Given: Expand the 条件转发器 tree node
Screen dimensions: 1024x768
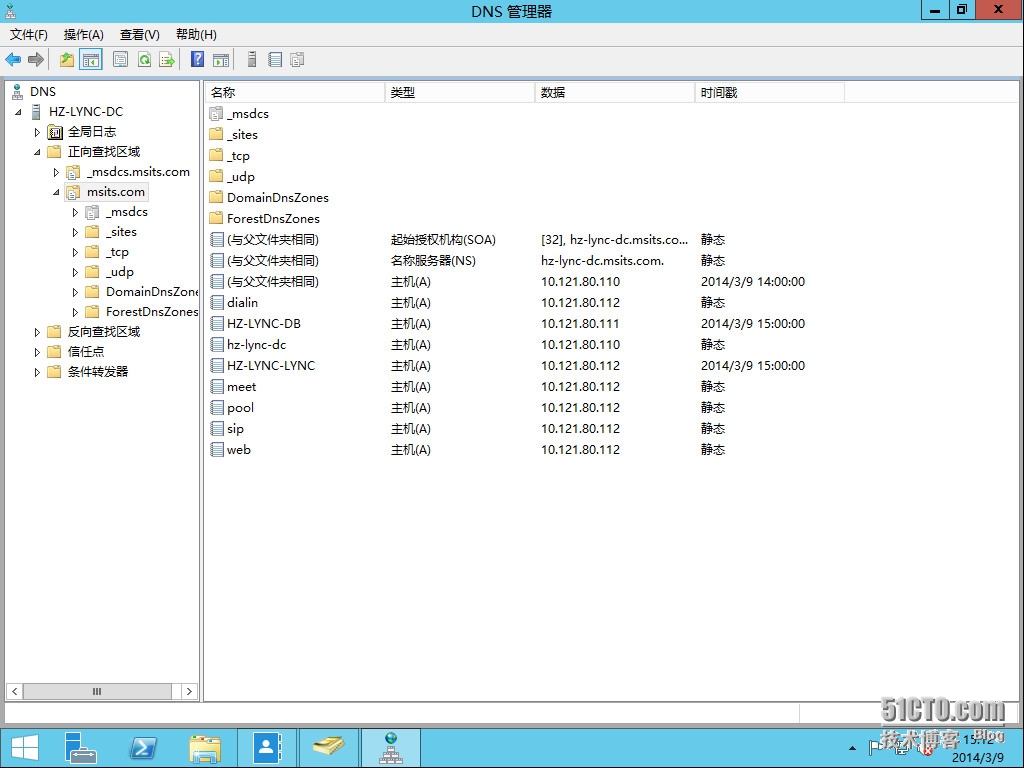Looking at the screenshot, I should [x=37, y=372].
